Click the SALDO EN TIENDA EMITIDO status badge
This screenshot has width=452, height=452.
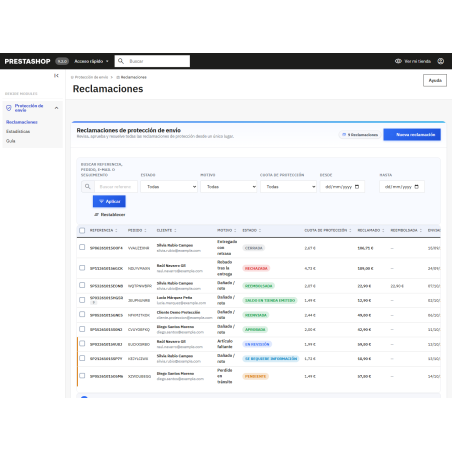coord(270,300)
